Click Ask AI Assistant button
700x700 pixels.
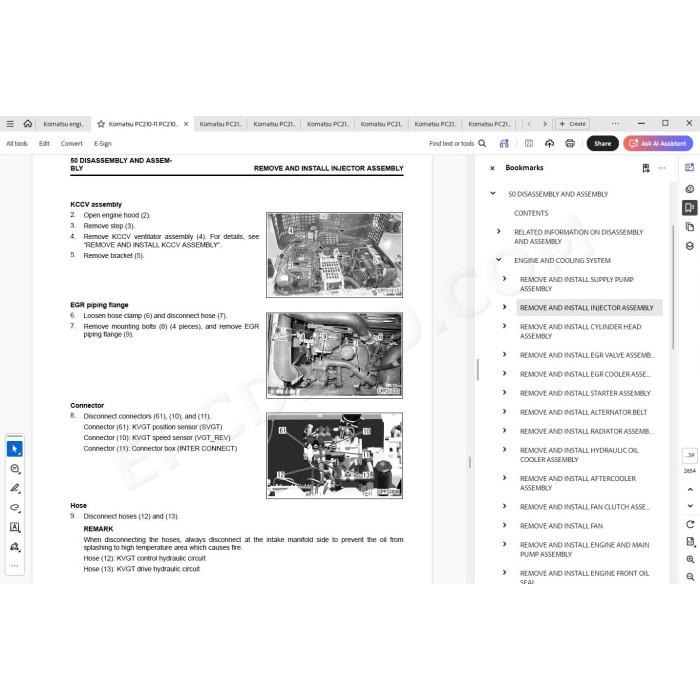(658, 143)
